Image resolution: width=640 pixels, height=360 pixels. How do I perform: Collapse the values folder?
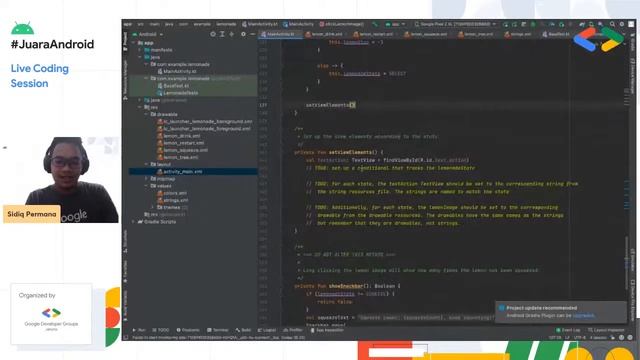pos(146,186)
